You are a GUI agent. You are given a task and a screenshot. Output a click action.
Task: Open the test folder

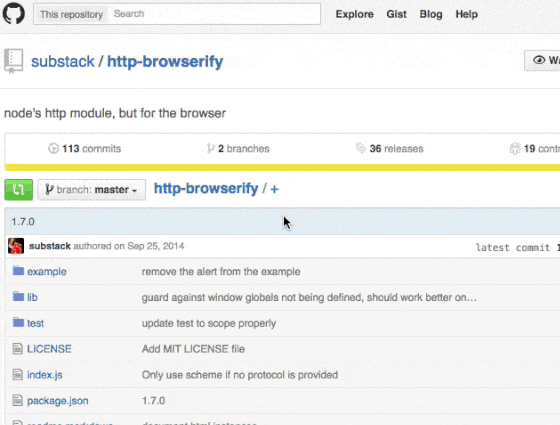(35, 323)
